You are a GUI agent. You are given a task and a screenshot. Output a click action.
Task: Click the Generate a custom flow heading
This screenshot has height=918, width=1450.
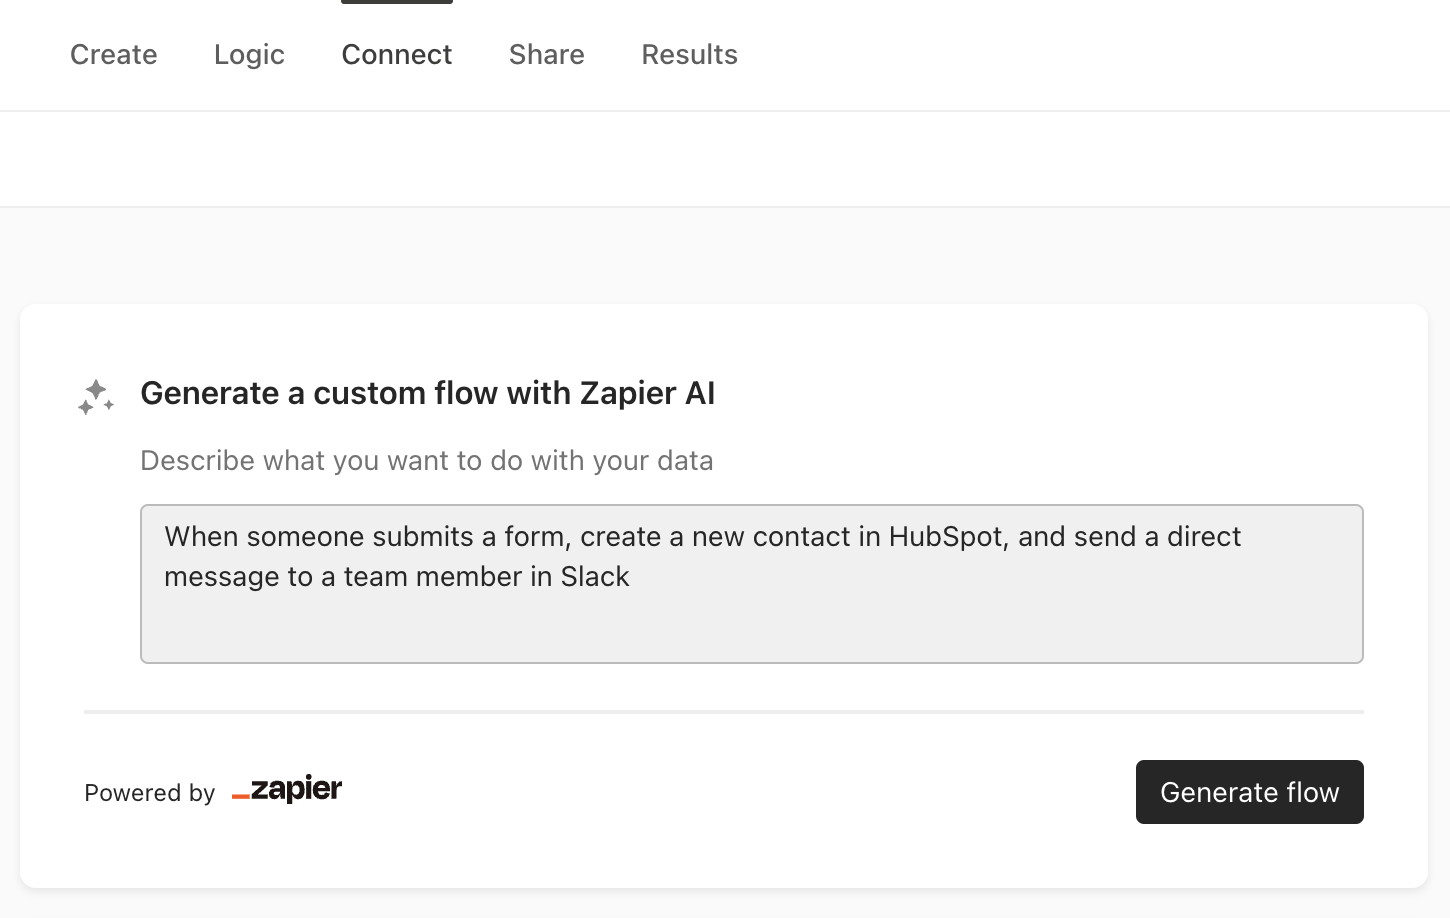(428, 393)
